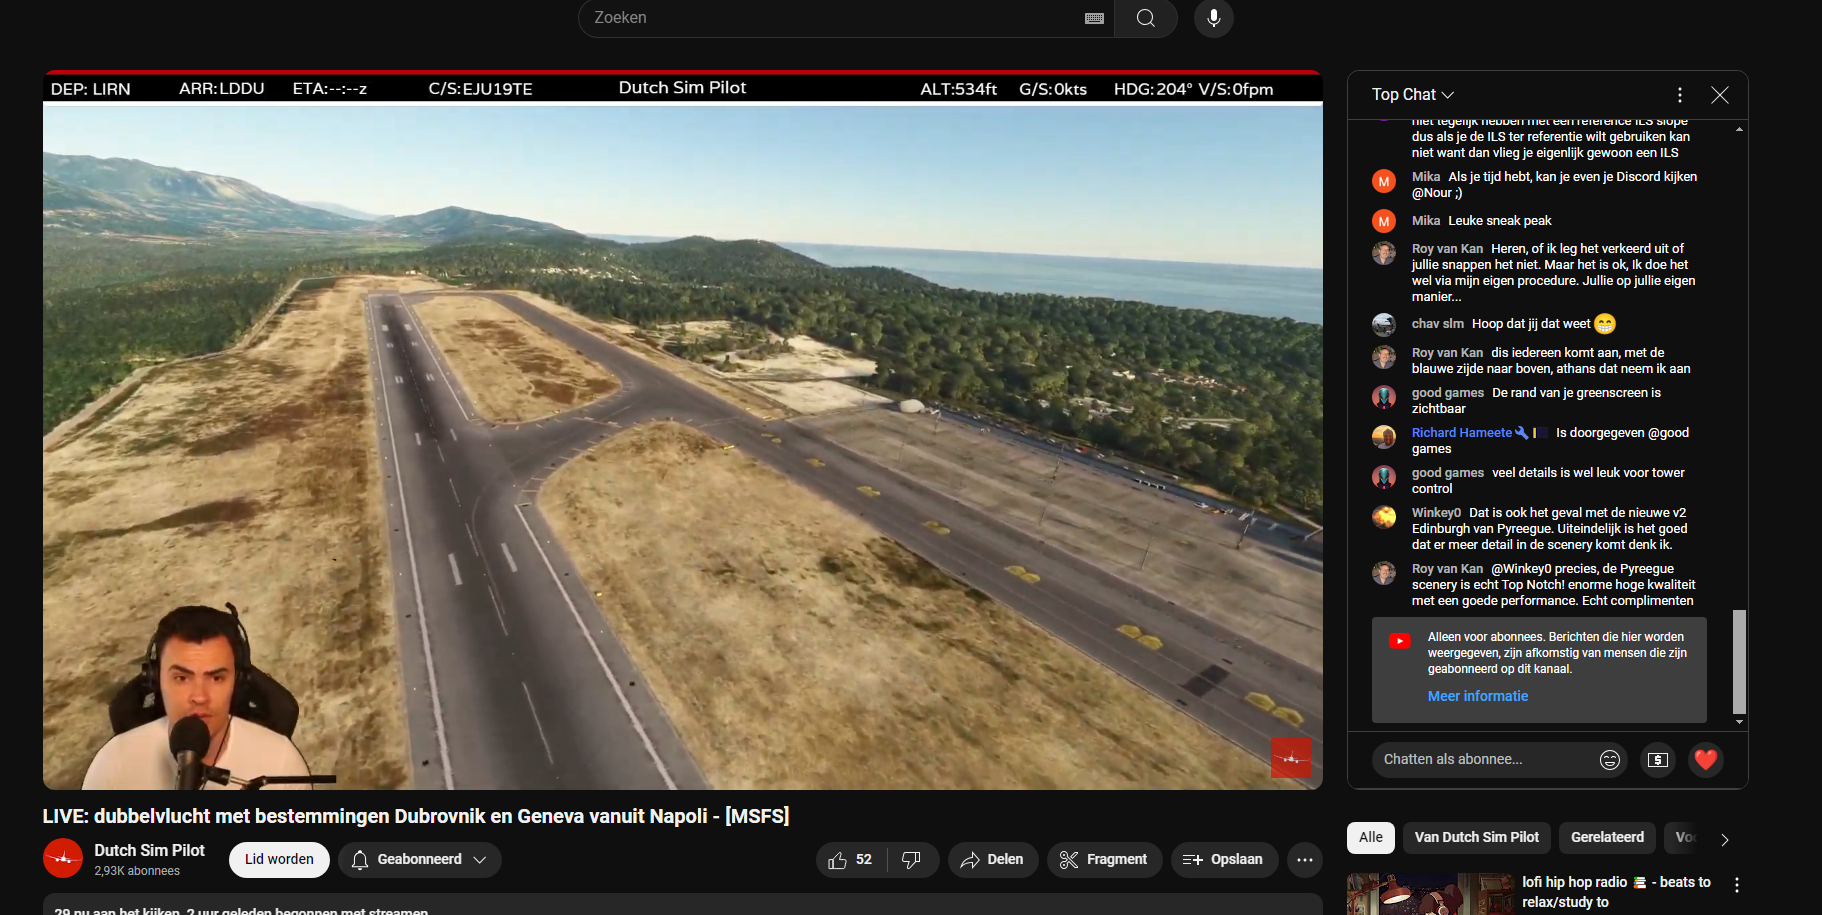Image resolution: width=1822 pixels, height=915 pixels.
Task: Click the chat panel scrollbar
Action: coord(1739,661)
